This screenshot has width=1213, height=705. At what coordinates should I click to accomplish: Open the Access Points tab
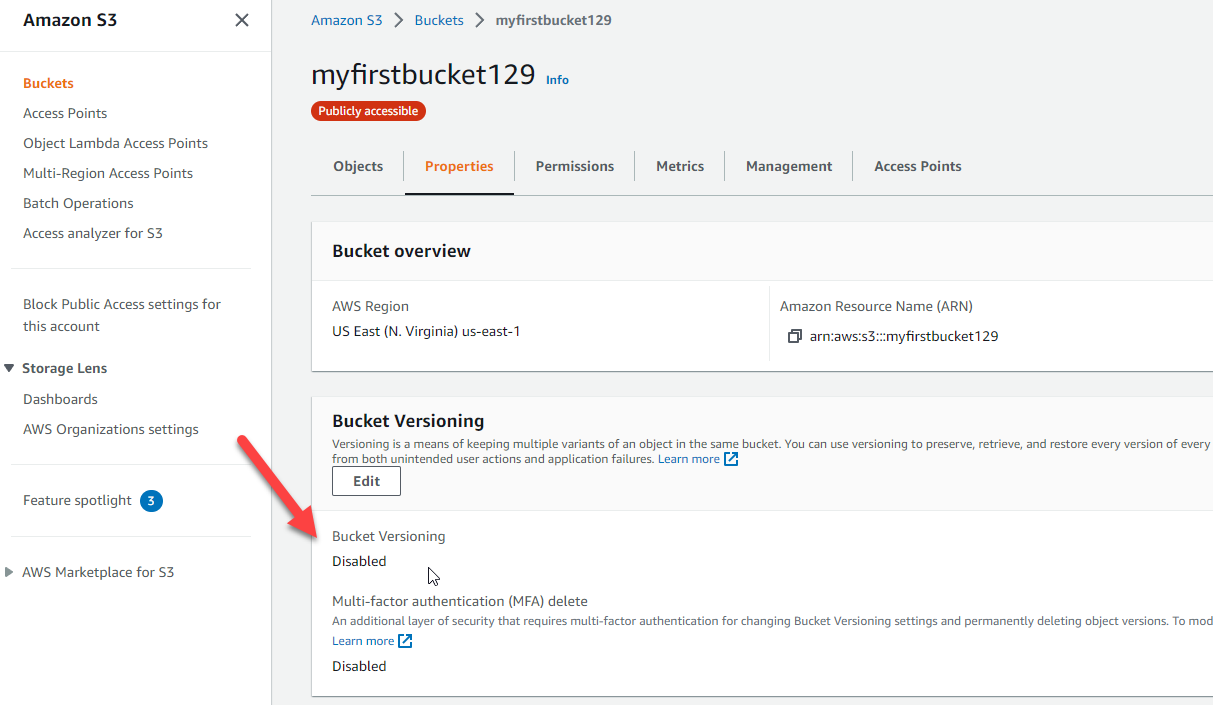point(917,167)
